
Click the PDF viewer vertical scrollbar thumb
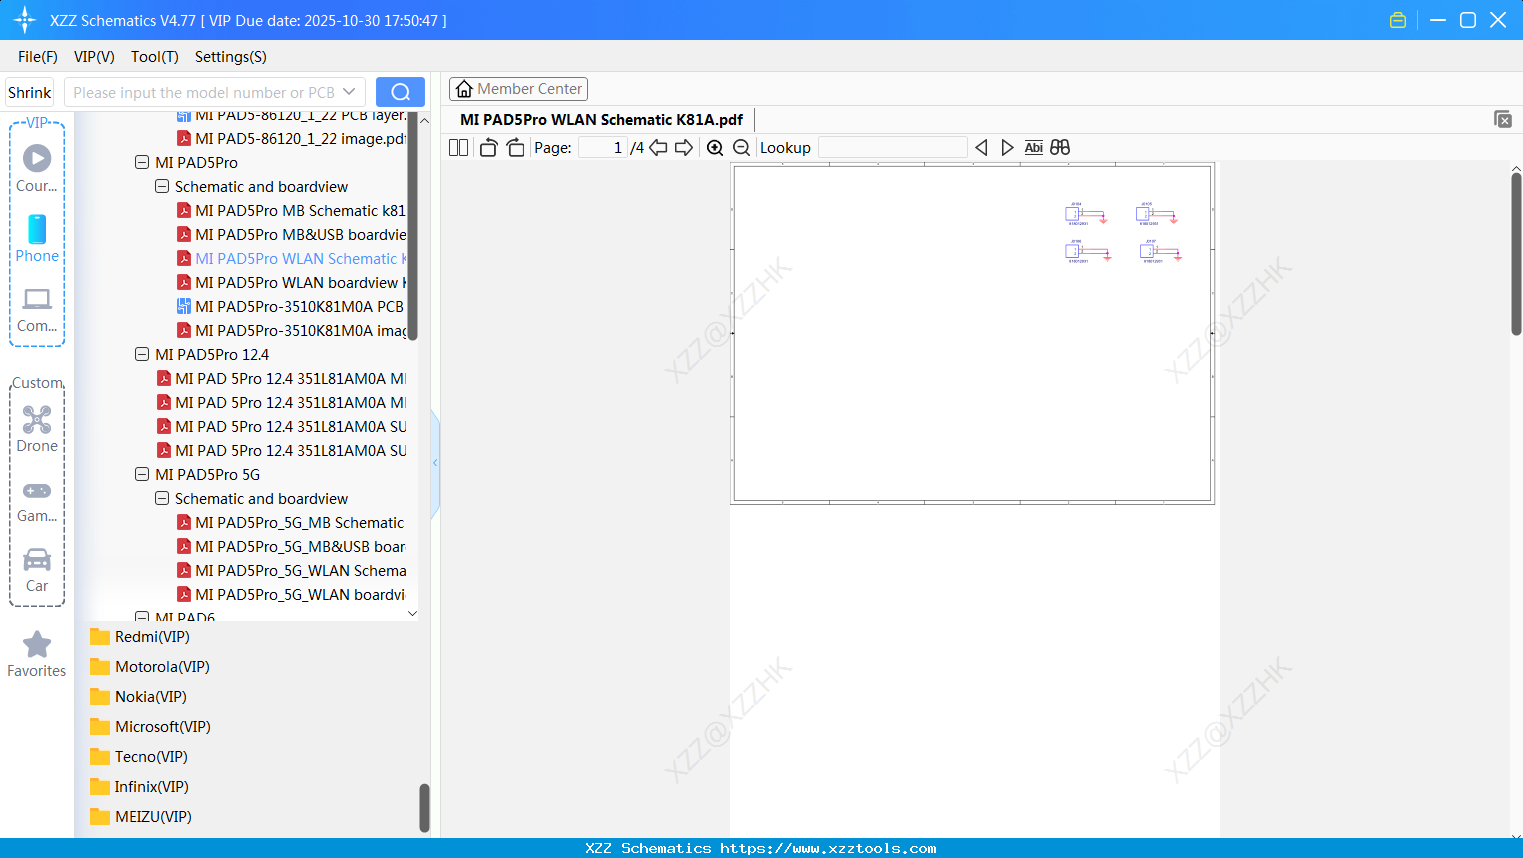coord(1516,254)
